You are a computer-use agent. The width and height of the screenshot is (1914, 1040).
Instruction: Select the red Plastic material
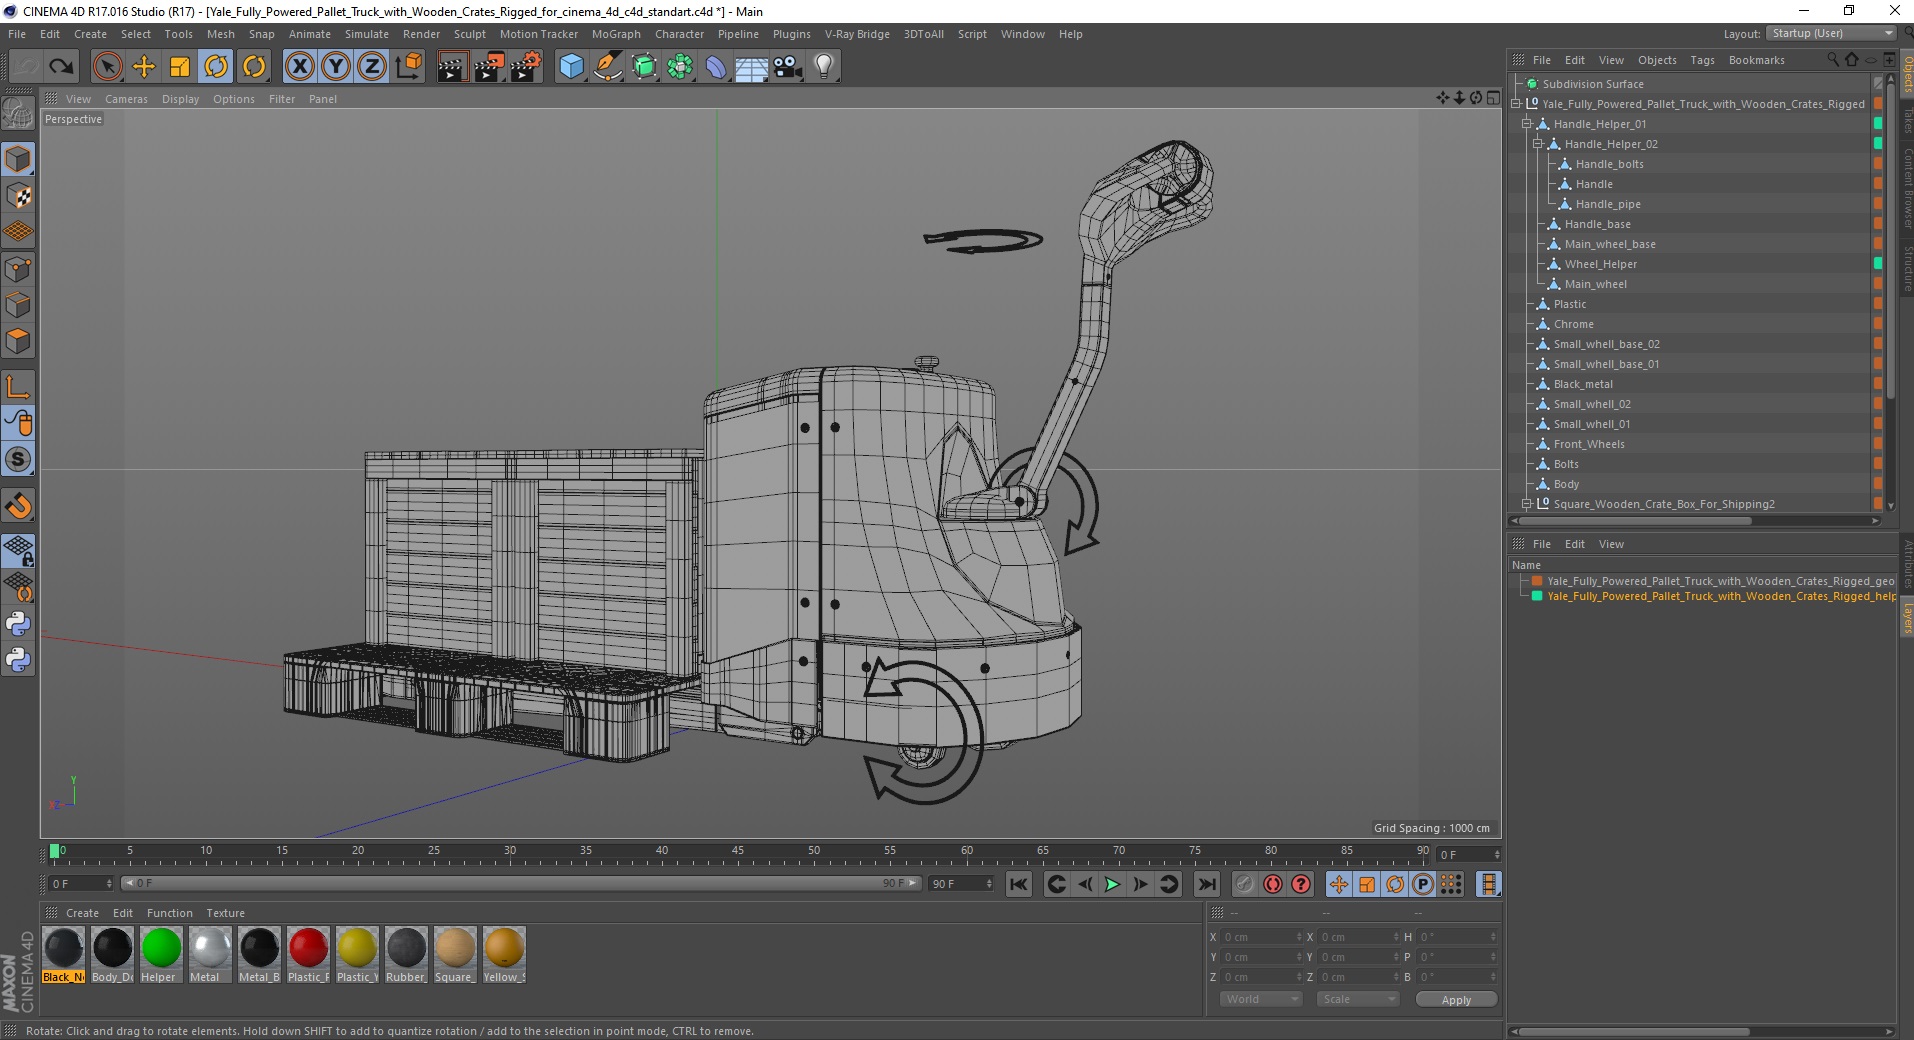(x=308, y=954)
